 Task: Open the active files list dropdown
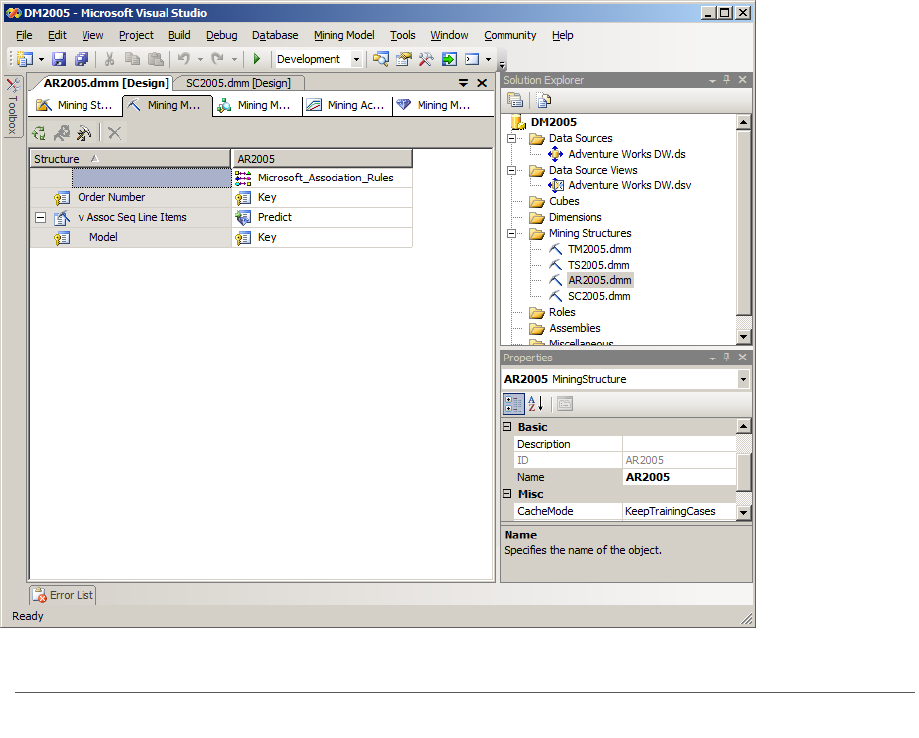pos(463,83)
